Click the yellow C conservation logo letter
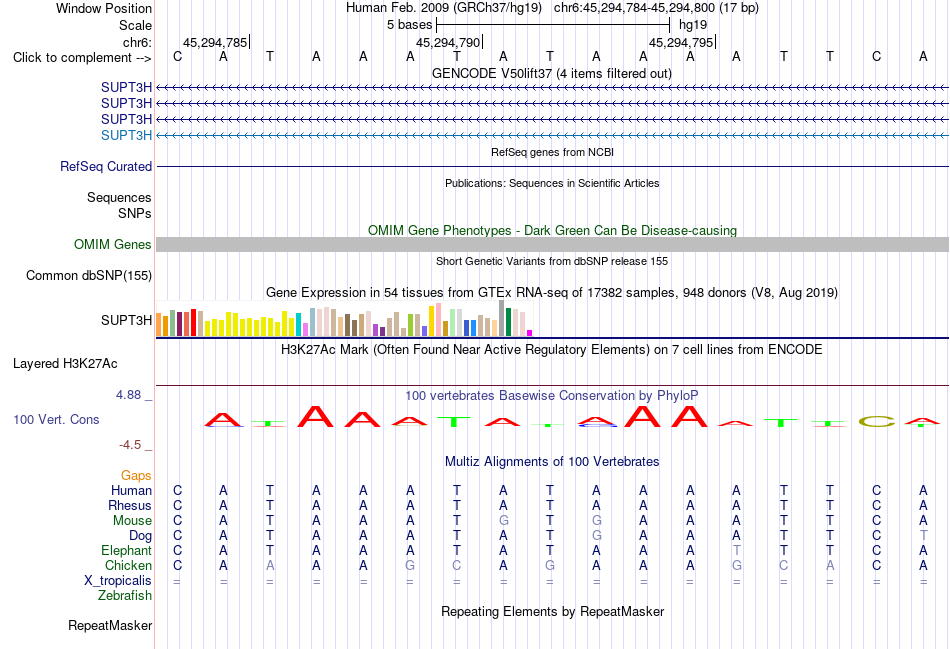The width and height of the screenshot is (950, 649). (x=876, y=421)
